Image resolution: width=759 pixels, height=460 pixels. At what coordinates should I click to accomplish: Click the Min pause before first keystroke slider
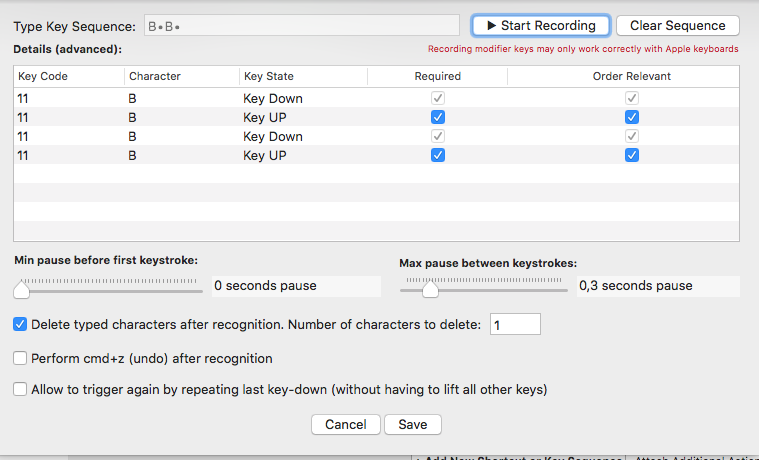pos(108,290)
